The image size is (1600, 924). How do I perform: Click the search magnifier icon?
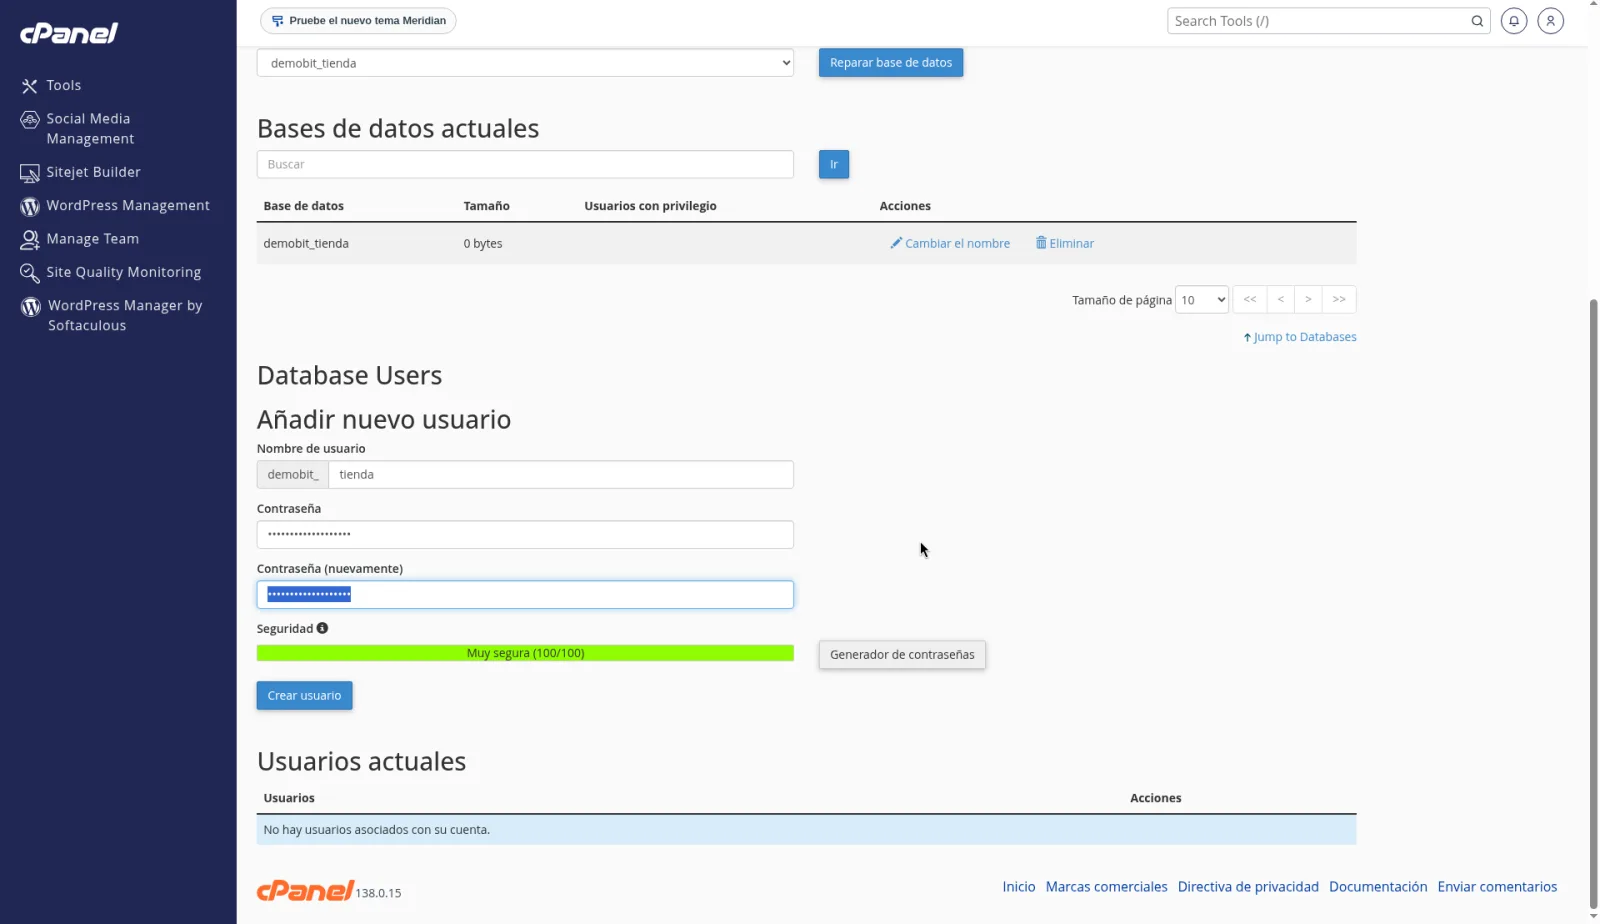coord(1477,21)
